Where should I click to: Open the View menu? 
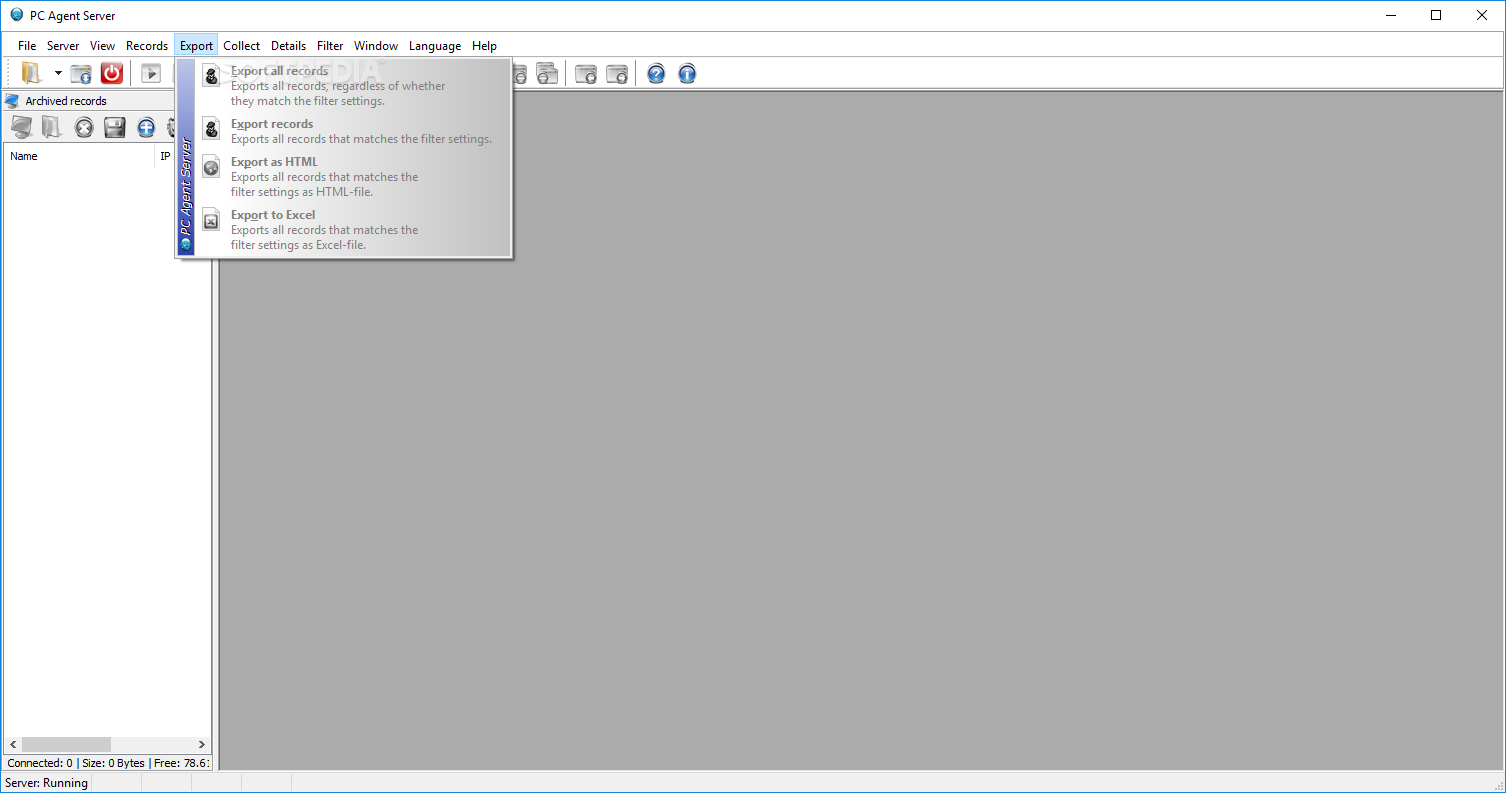pos(102,46)
